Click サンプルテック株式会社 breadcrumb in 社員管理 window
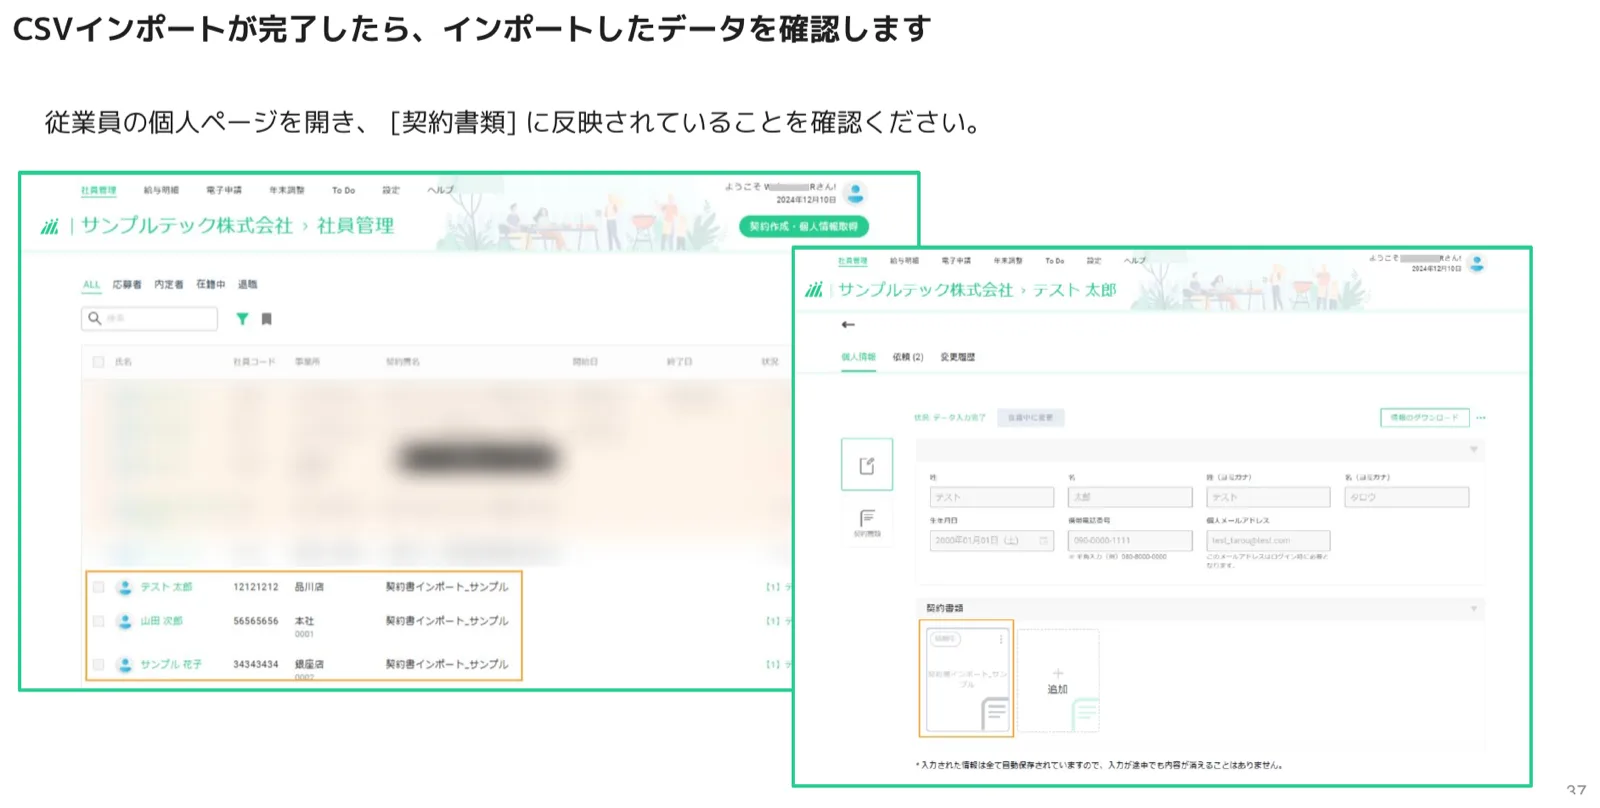The height and width of the screenshot is (808, 1600). (187, 226)
